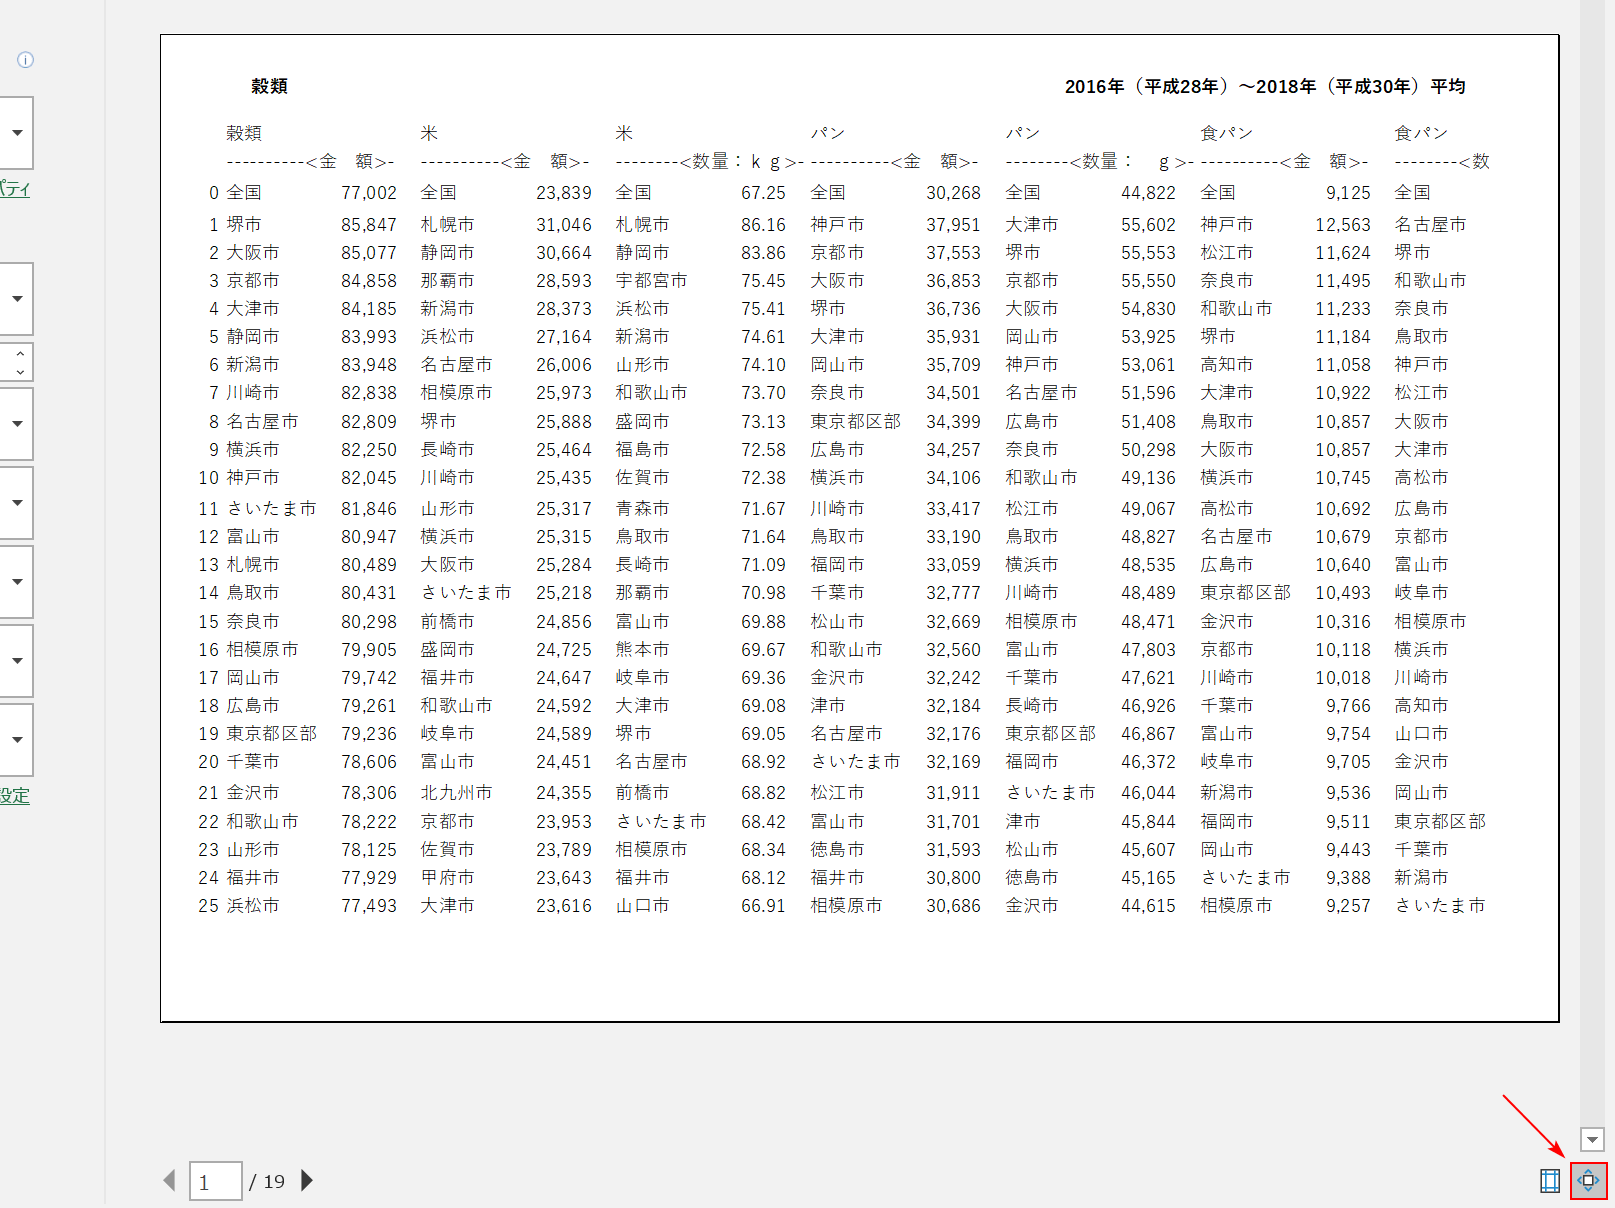Image resolution: width=1615 pixels, height=1208 pixels.
Task: Go to the next preview page arrow
Action: [x=307, y=1180]
